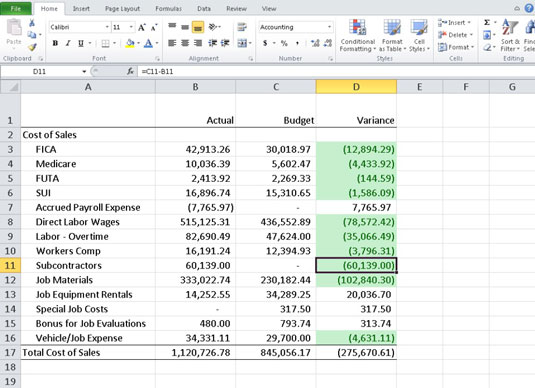Screen dimensions: 535x388
Task: Toggle Align Text Left
Action: point(172,43)
